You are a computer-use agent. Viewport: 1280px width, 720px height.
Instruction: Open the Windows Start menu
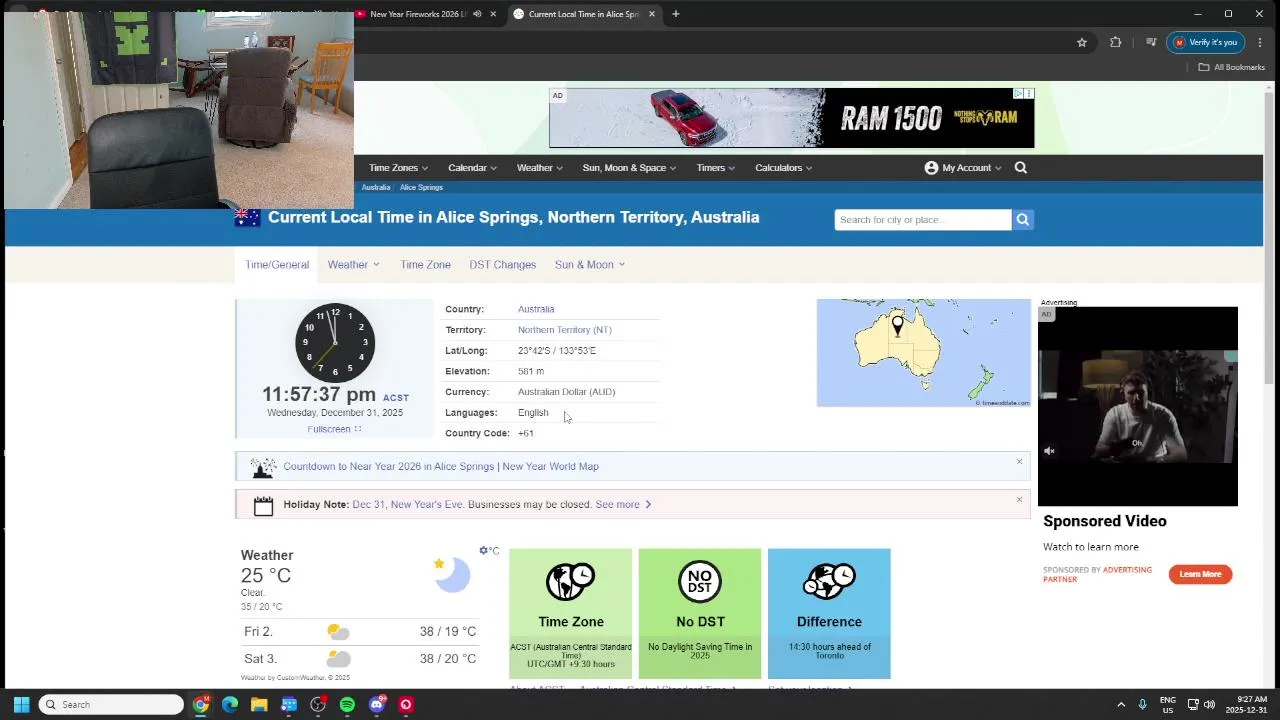21,704
